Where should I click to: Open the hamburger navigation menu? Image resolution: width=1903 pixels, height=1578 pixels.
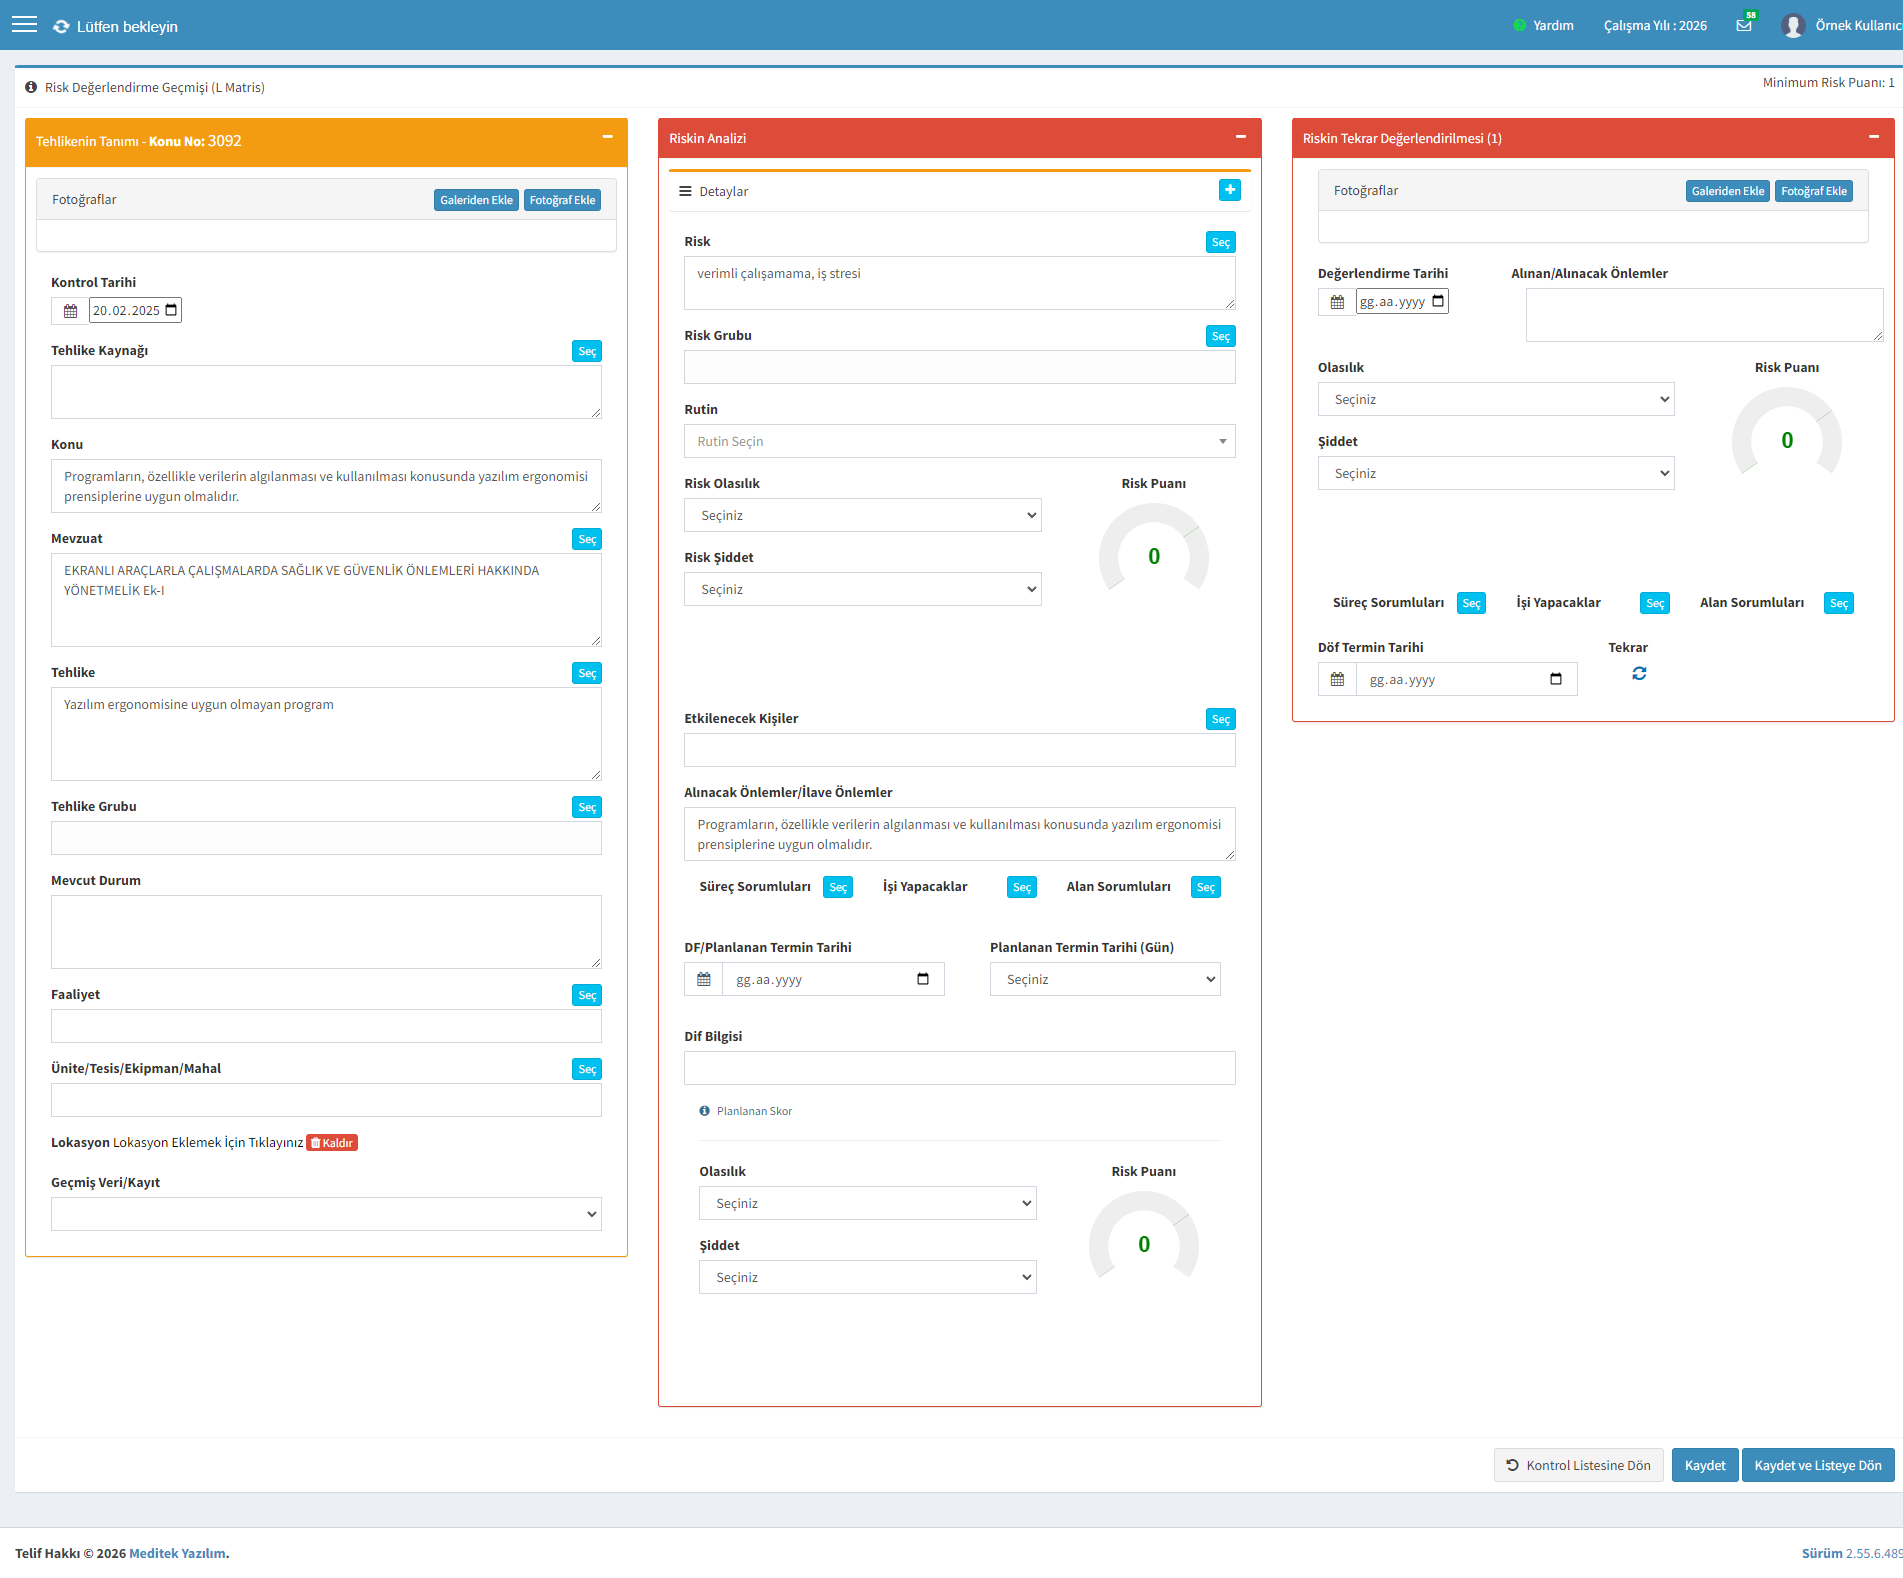tap(24, 25)
